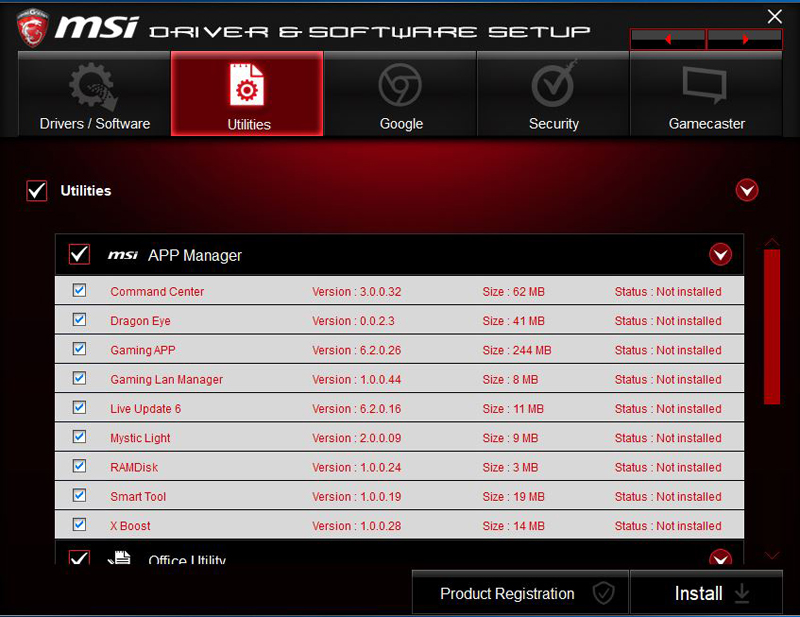
Task: Click the MSI dragon shield logo
Action: [33, 28]
